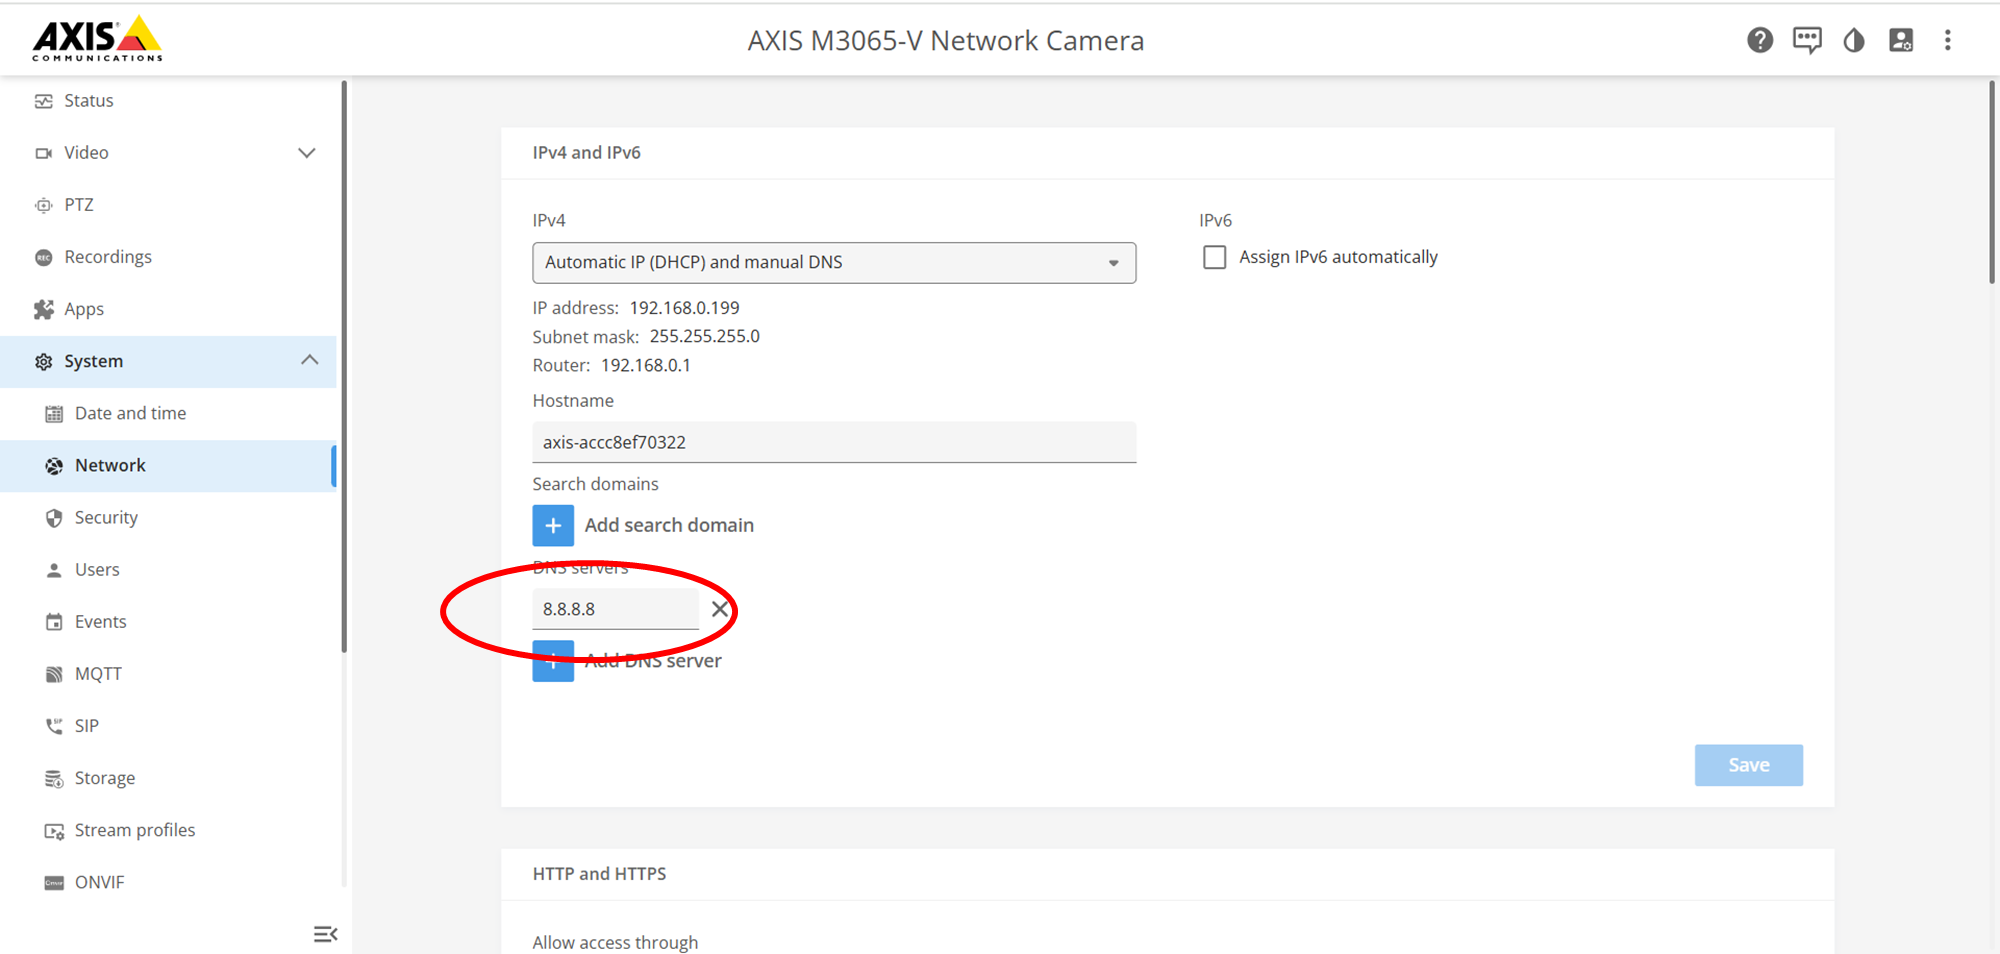Screen dimensions: 2000x954
Task: Expand the Video menu chevron
Action: click(x=307, y=153)
